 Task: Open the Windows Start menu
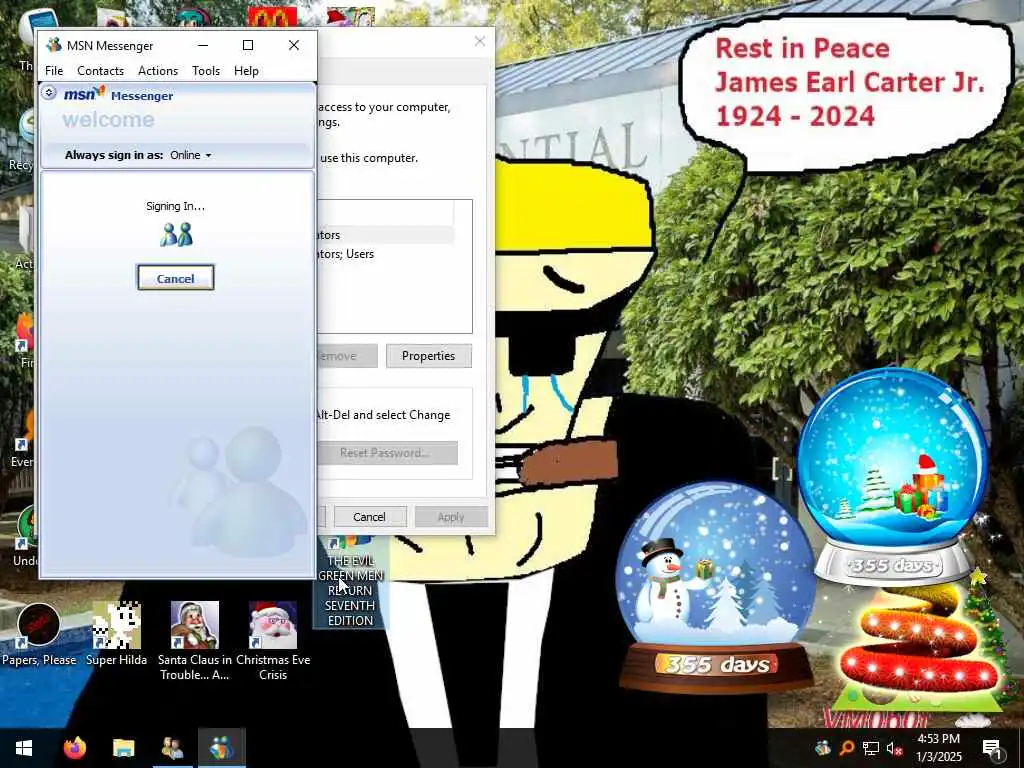[x=24, y=748]
